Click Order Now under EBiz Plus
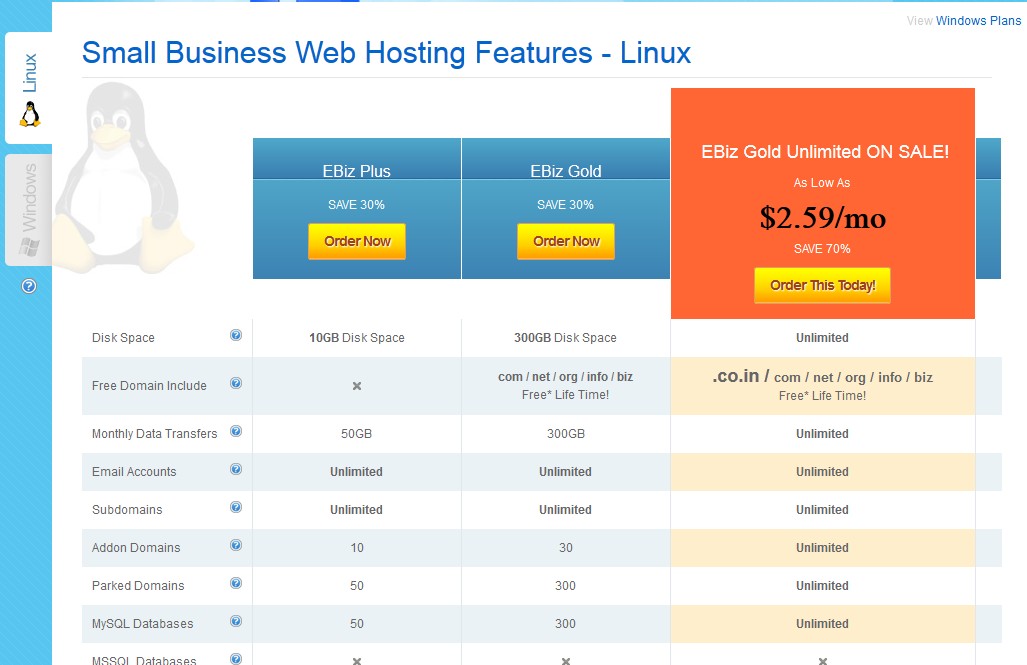Screen dimensions: 1027x665 [357, 241]
